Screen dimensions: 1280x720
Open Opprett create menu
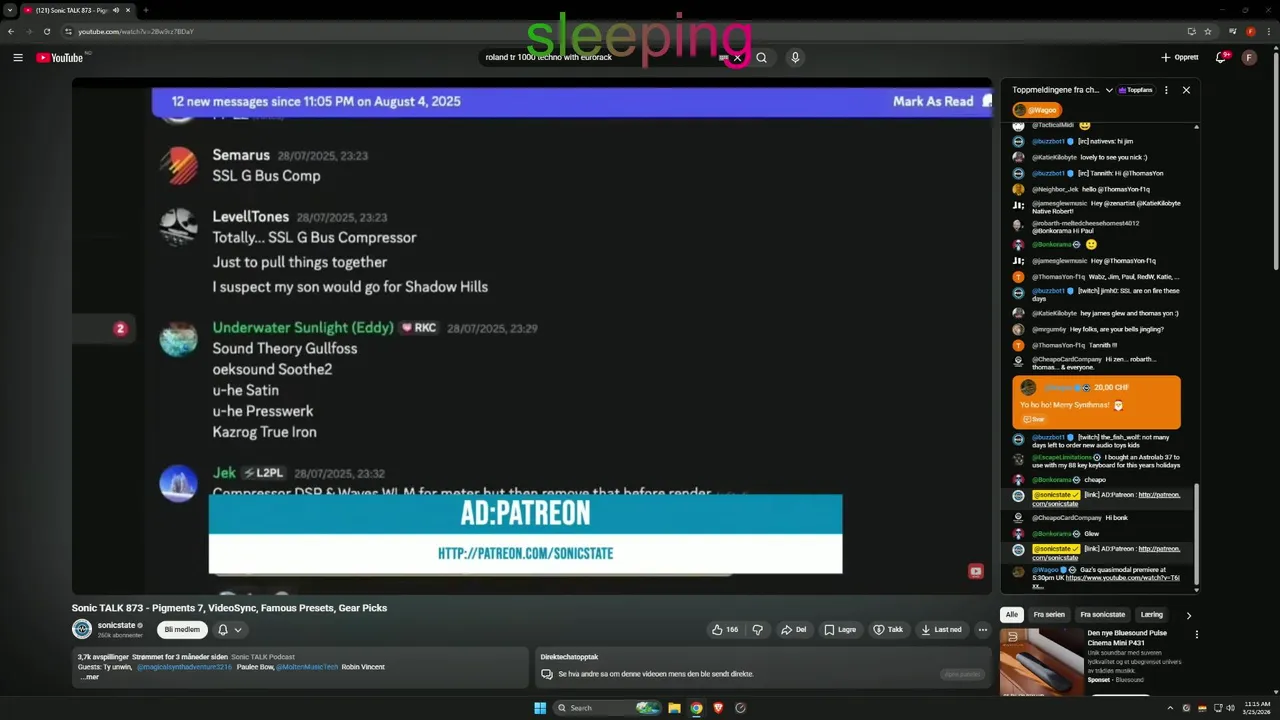click(1180, 57)
